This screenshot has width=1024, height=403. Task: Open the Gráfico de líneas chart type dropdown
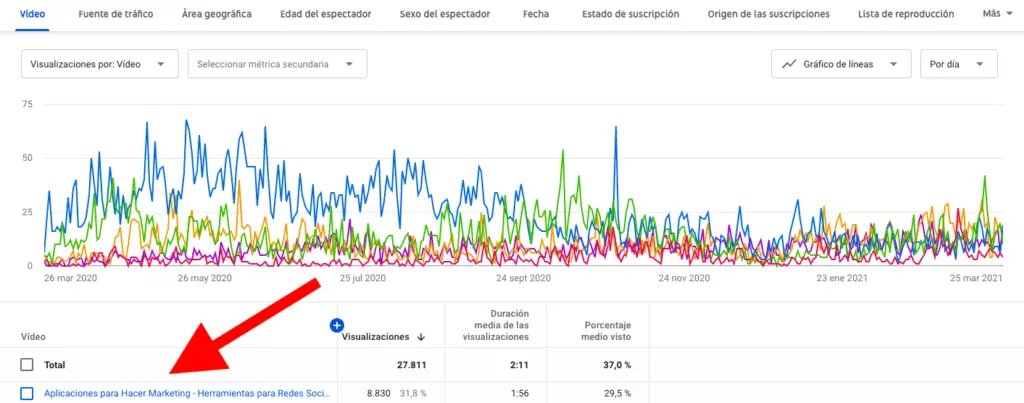click(x=840, y=64)
